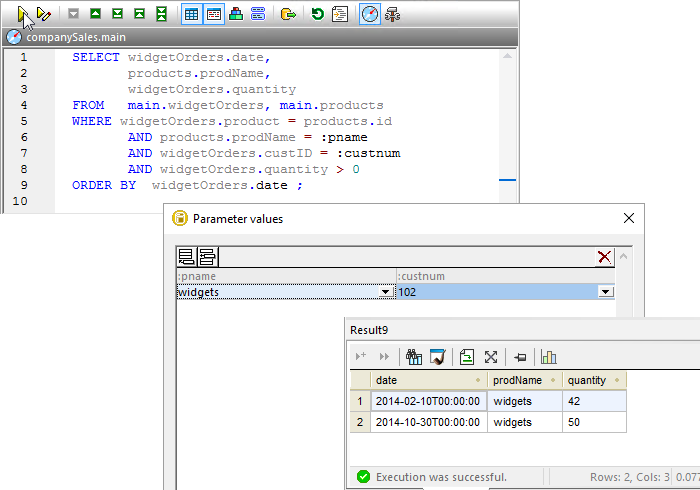This screenshot has width=700, height=490.
Task: Toggle the result grid view button
Action: (x=192, y=14)
